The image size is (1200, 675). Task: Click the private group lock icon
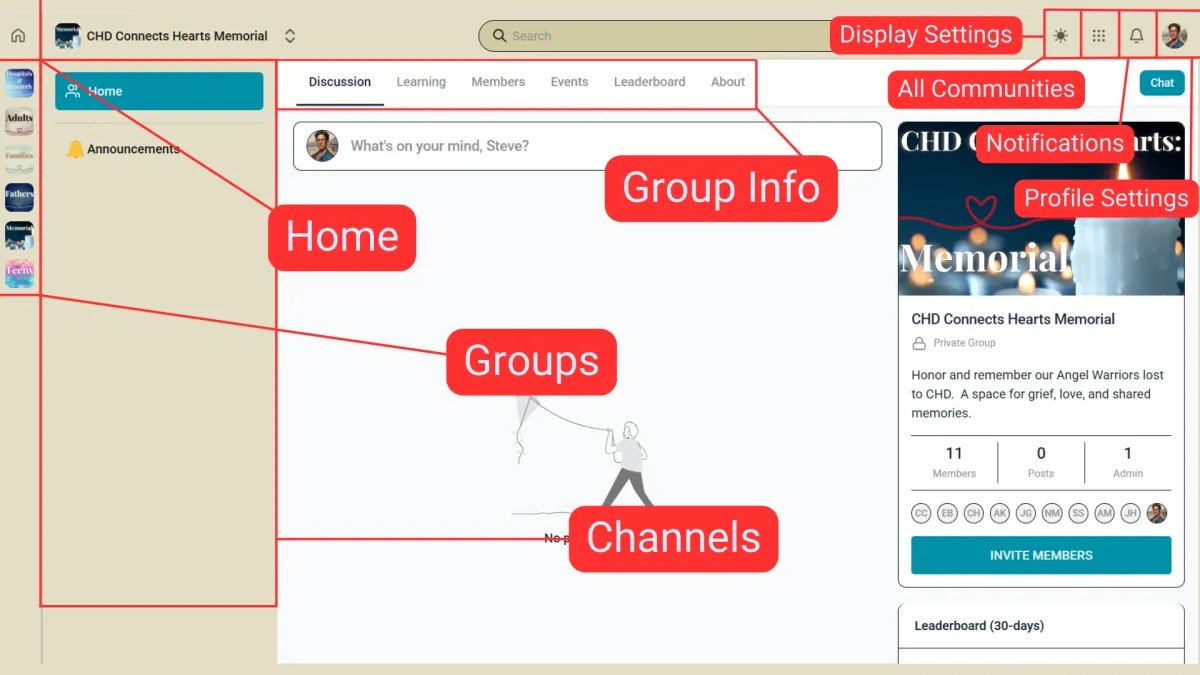(x=919, y=343)
